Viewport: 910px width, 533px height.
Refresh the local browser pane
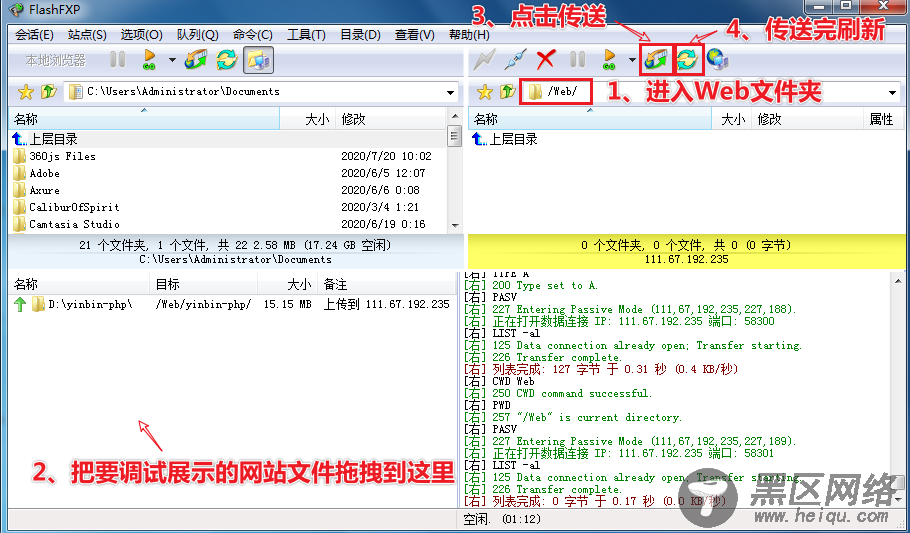pos(226,59)
